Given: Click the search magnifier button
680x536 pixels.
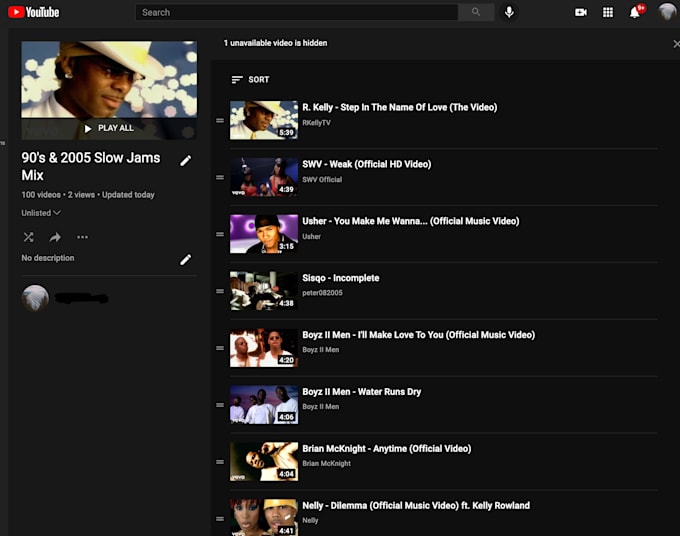Looking at the screenshot, I should coord(476,12).
